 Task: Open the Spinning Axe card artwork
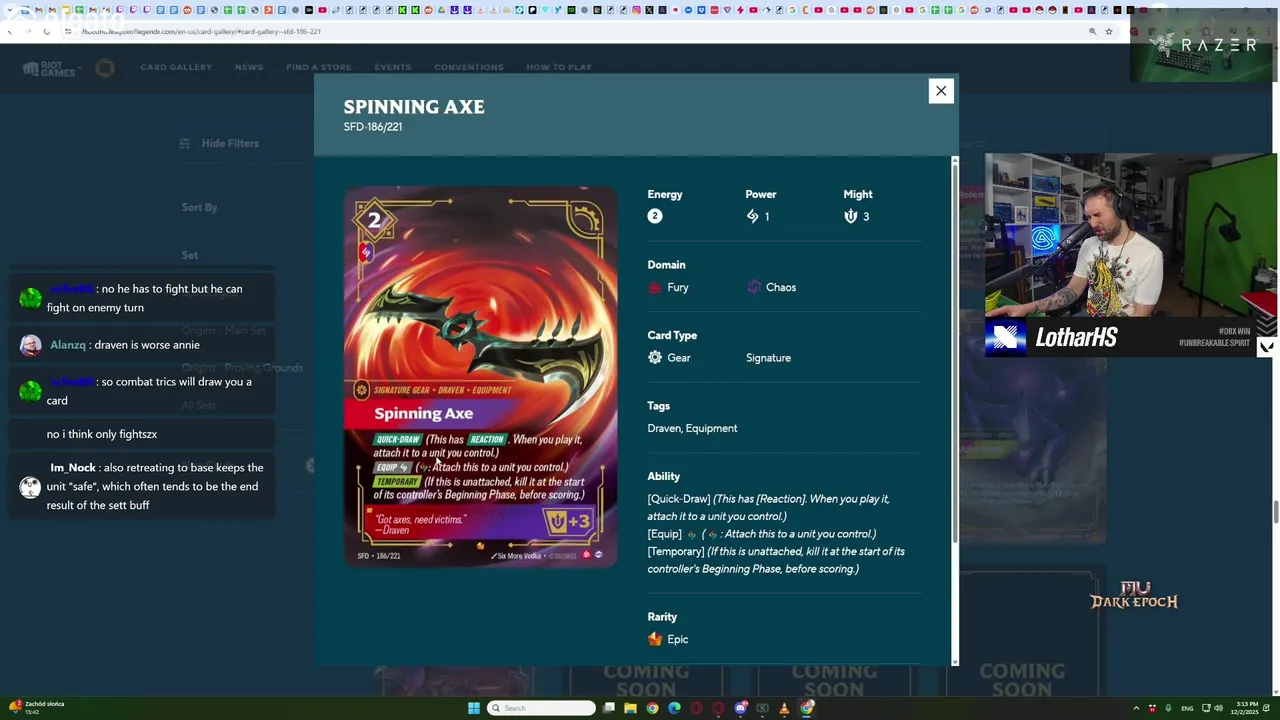pyautogui.click(x=480, y=377)
